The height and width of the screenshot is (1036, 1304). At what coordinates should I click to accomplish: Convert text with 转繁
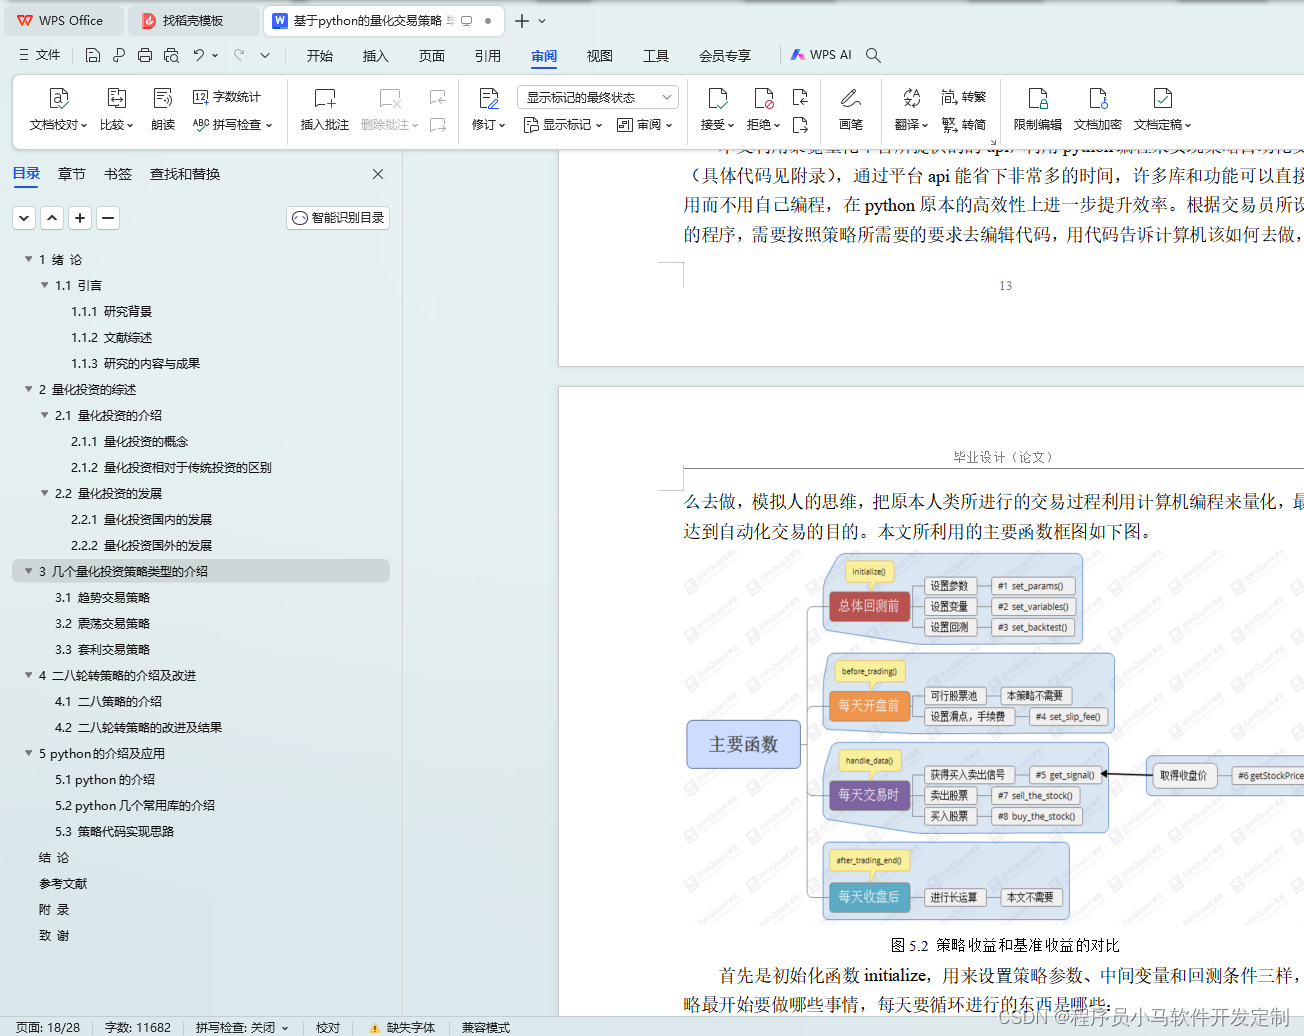964,97
